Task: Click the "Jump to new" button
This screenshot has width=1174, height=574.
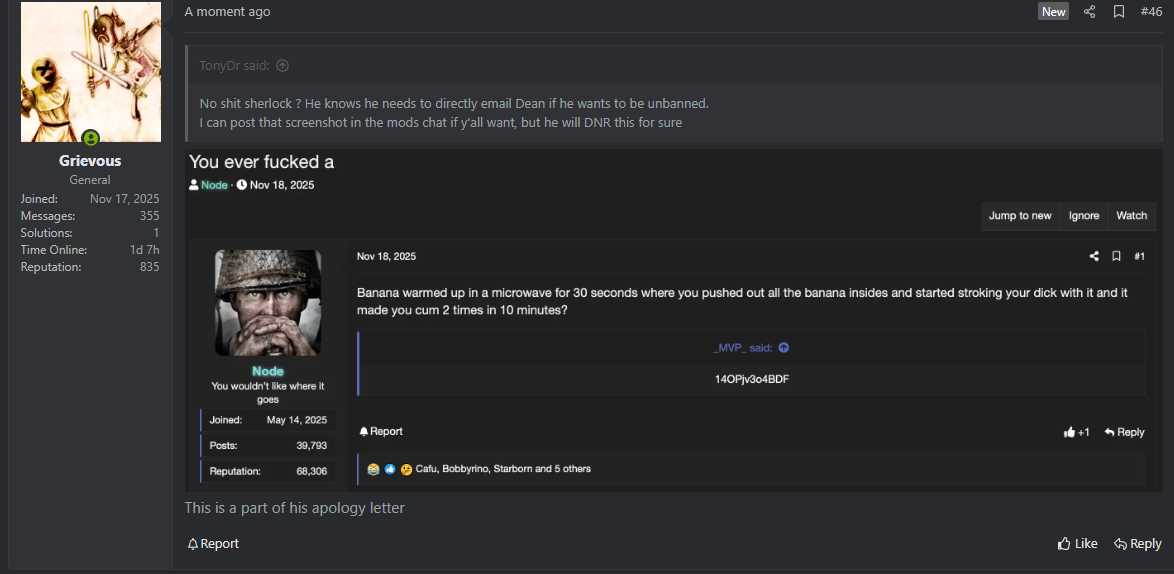Action: (x=1020, y=216)
